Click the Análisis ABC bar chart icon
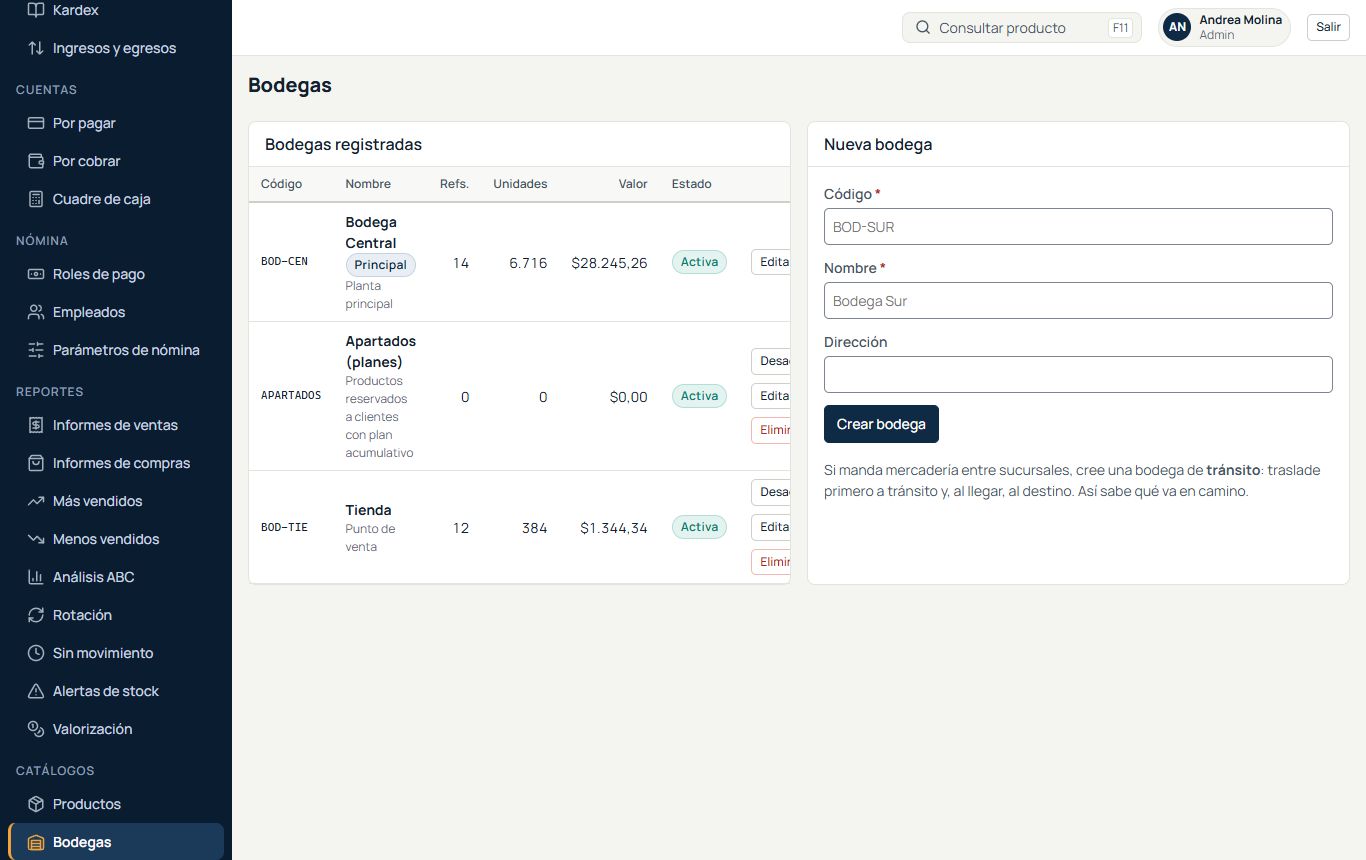Viewport: 1366px width, 860px height. click(36, 577)
